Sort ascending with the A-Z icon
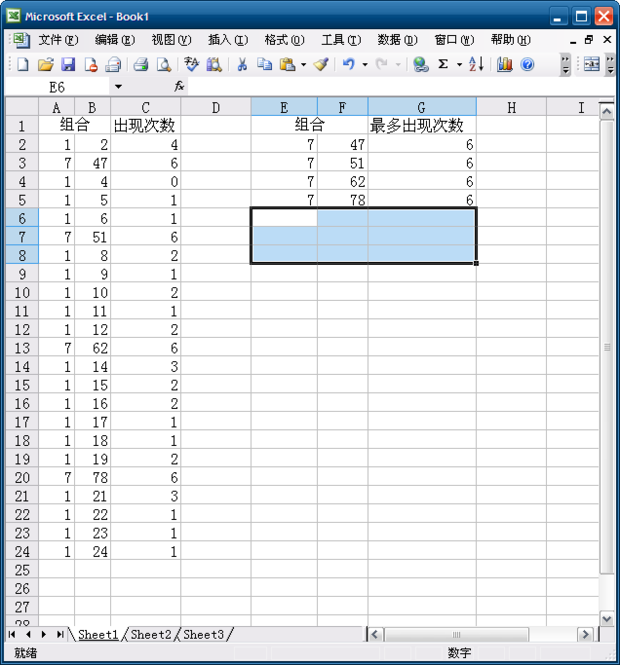 point(476,64)
